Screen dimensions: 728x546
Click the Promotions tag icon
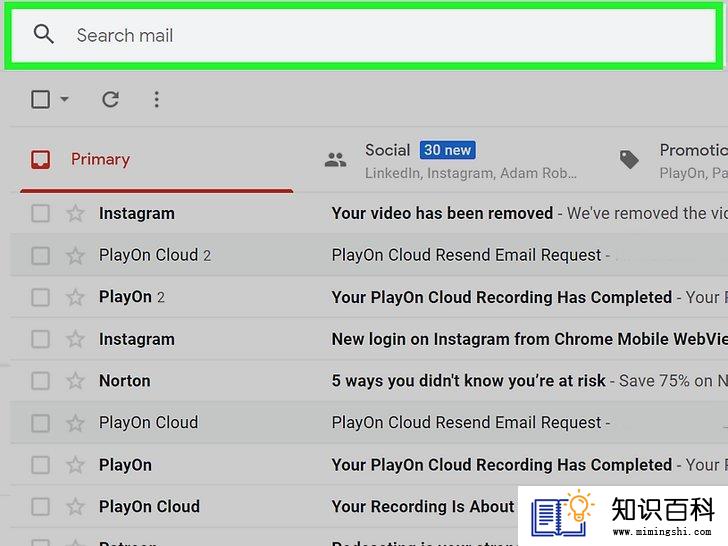point(629,159)
